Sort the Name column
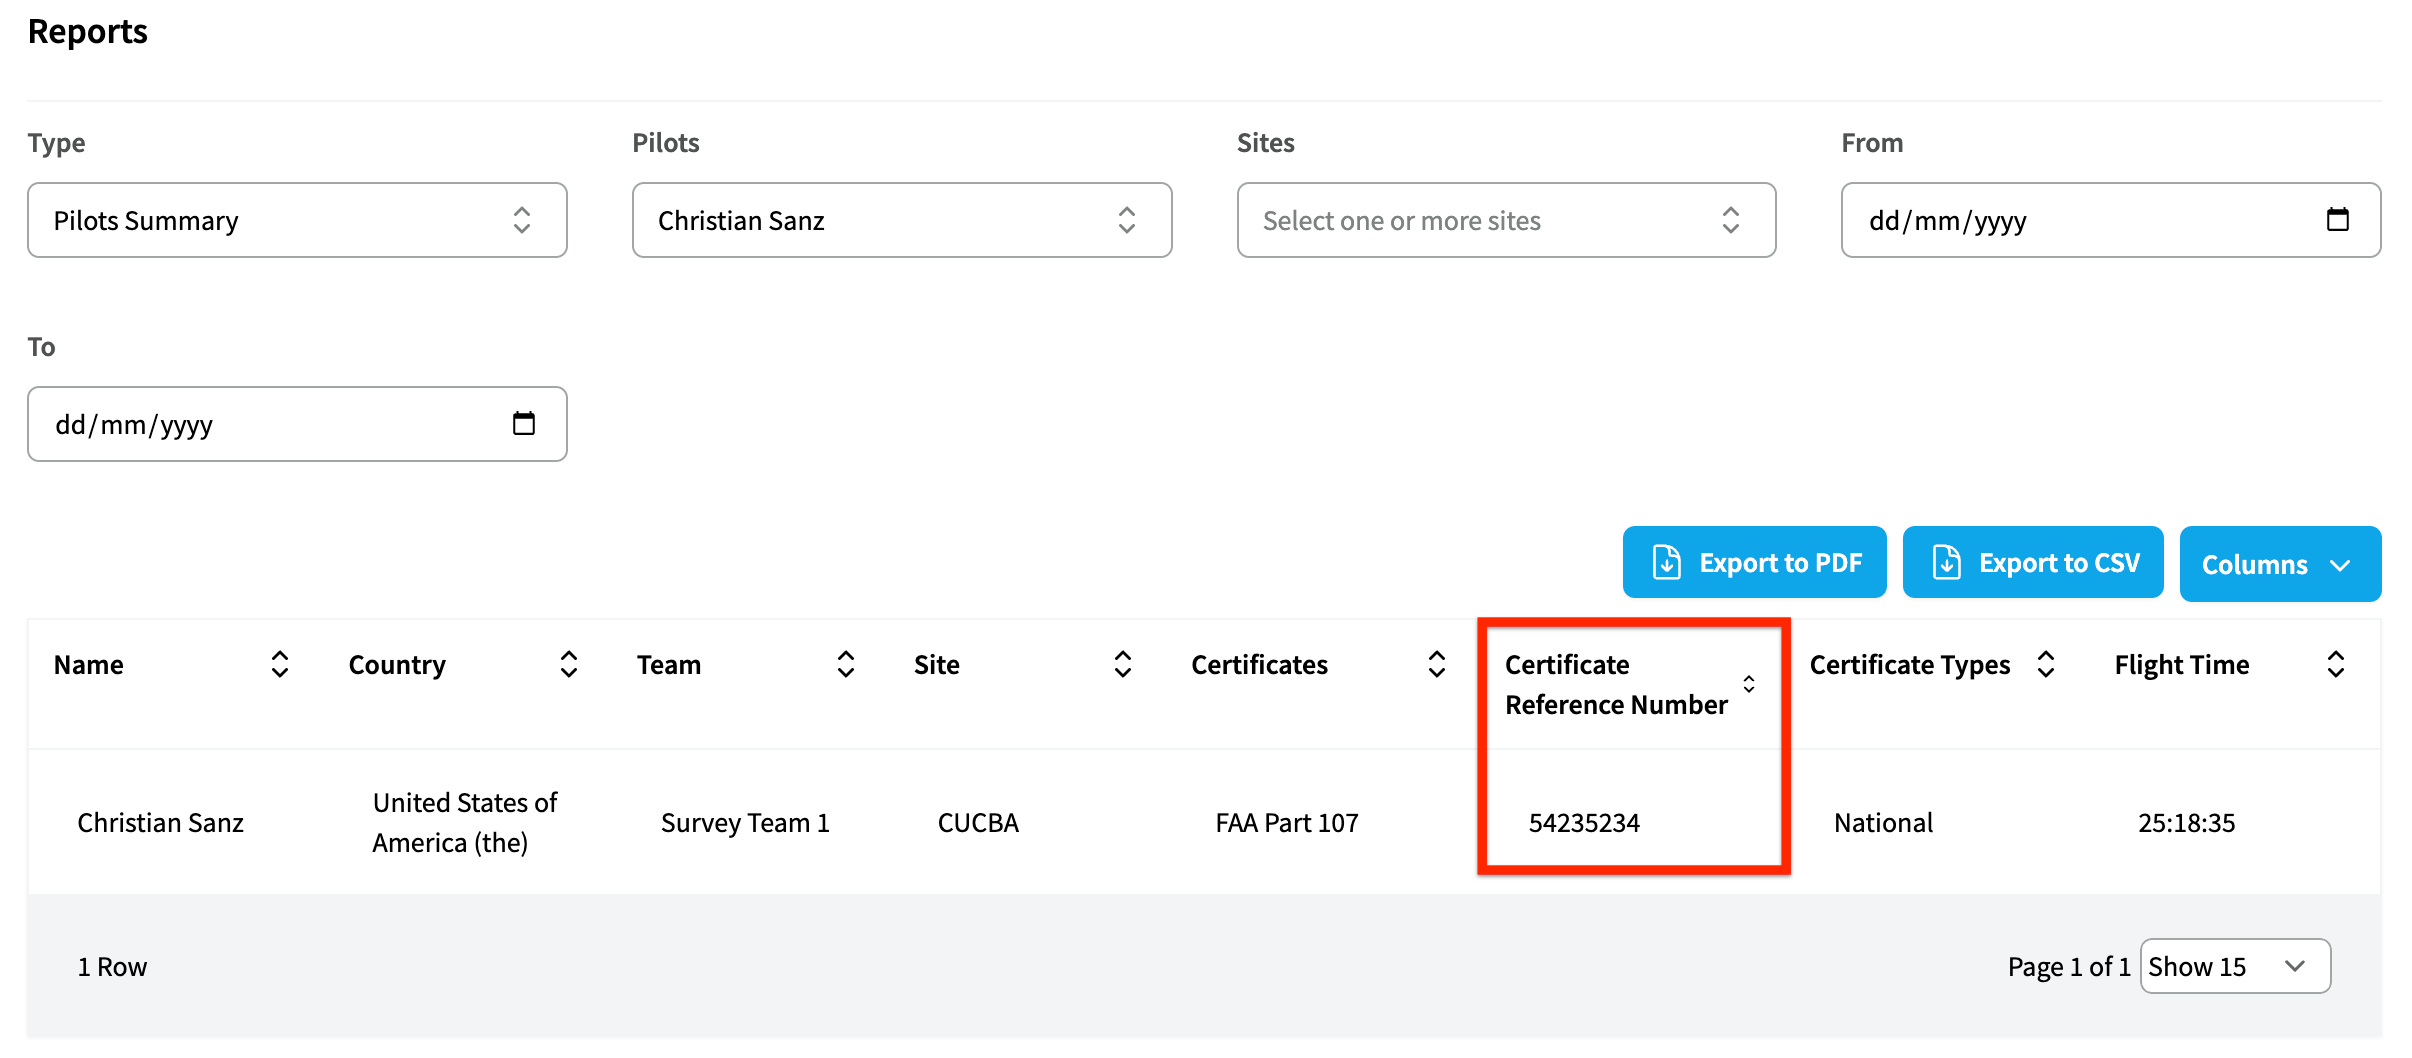 coord(280,663)
